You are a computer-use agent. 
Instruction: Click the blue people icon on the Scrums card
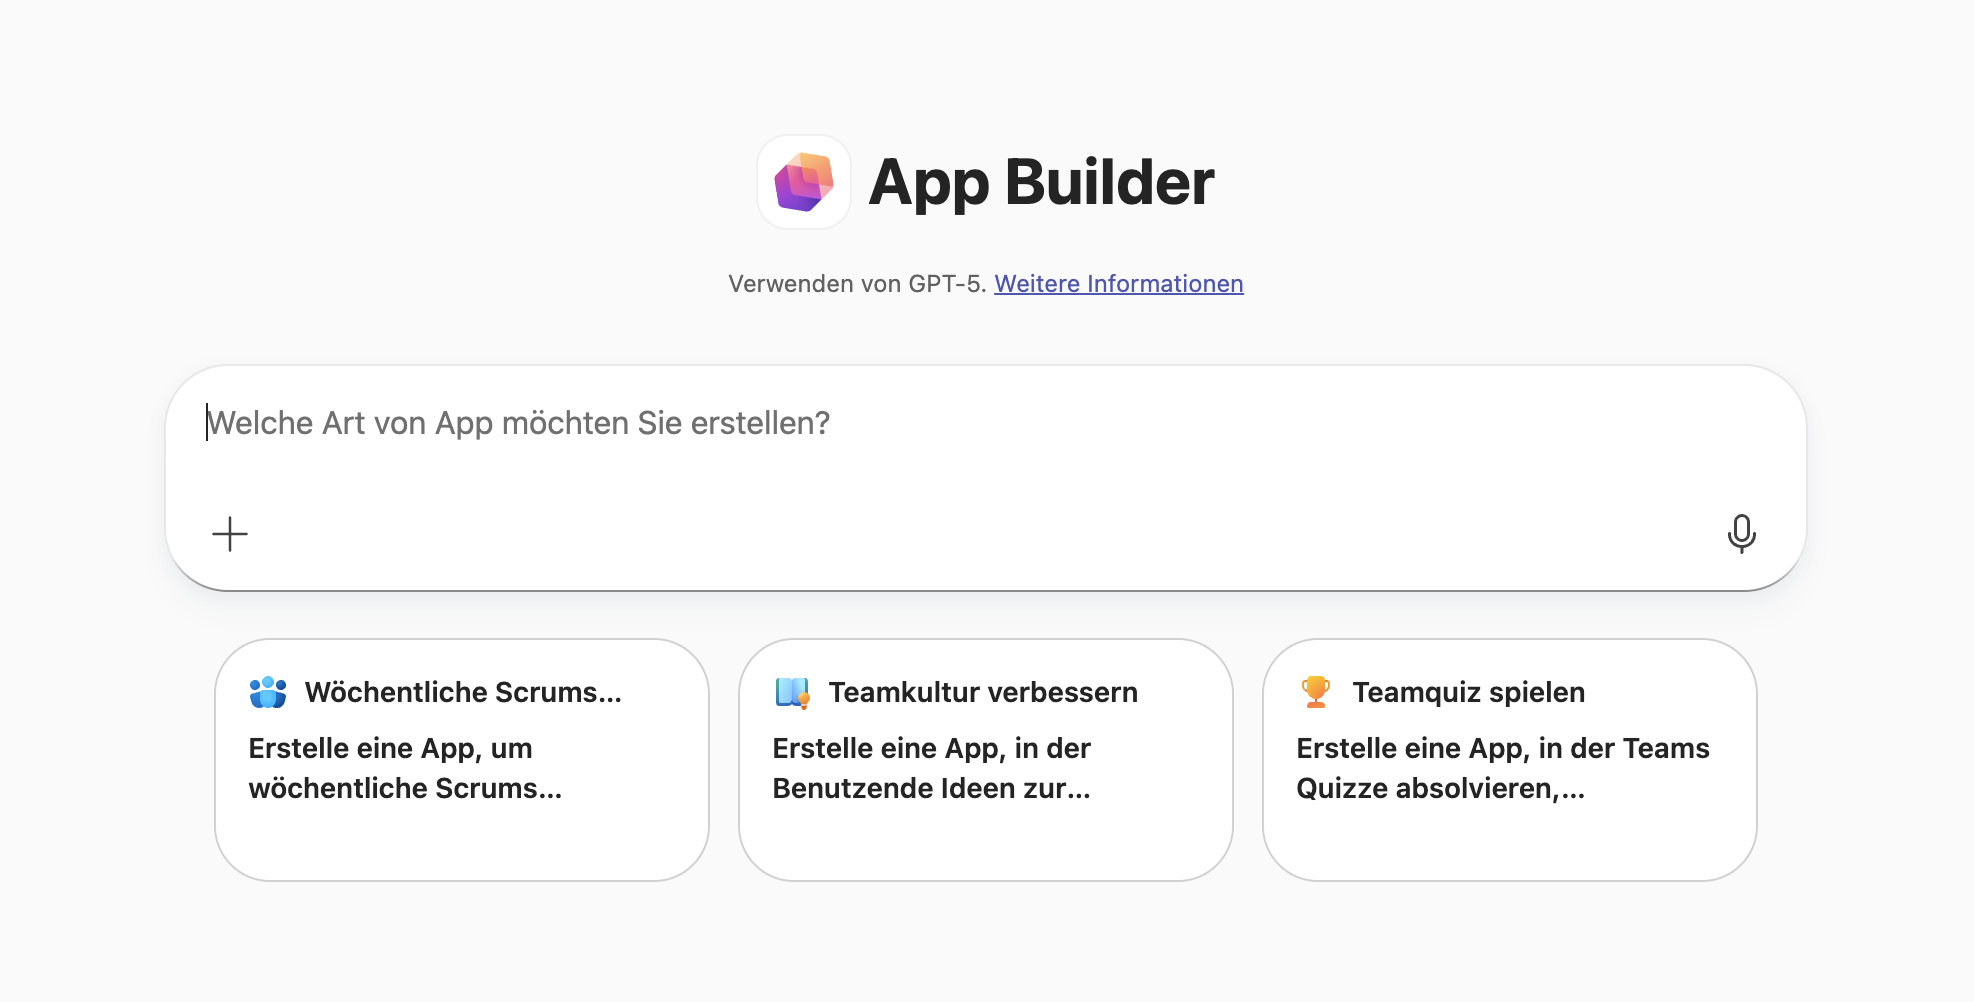[268, 691]
